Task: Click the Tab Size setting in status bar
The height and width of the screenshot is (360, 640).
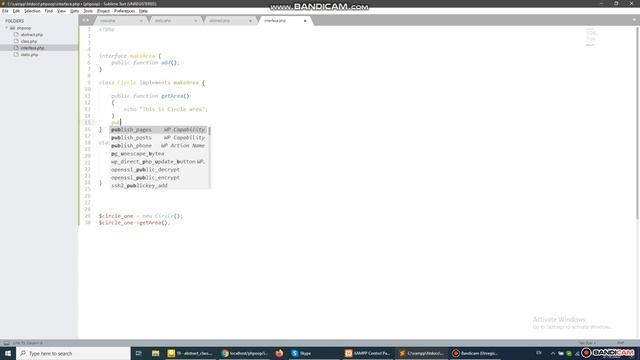Action: click(x=587, y=343)
